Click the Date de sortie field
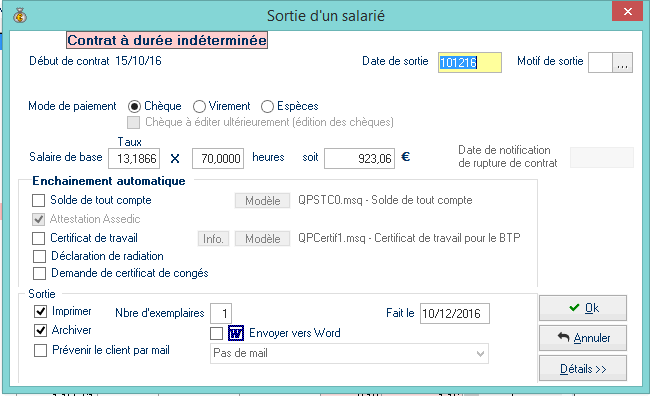The height and width of the screenshot is (396, 650). point(470,63)
